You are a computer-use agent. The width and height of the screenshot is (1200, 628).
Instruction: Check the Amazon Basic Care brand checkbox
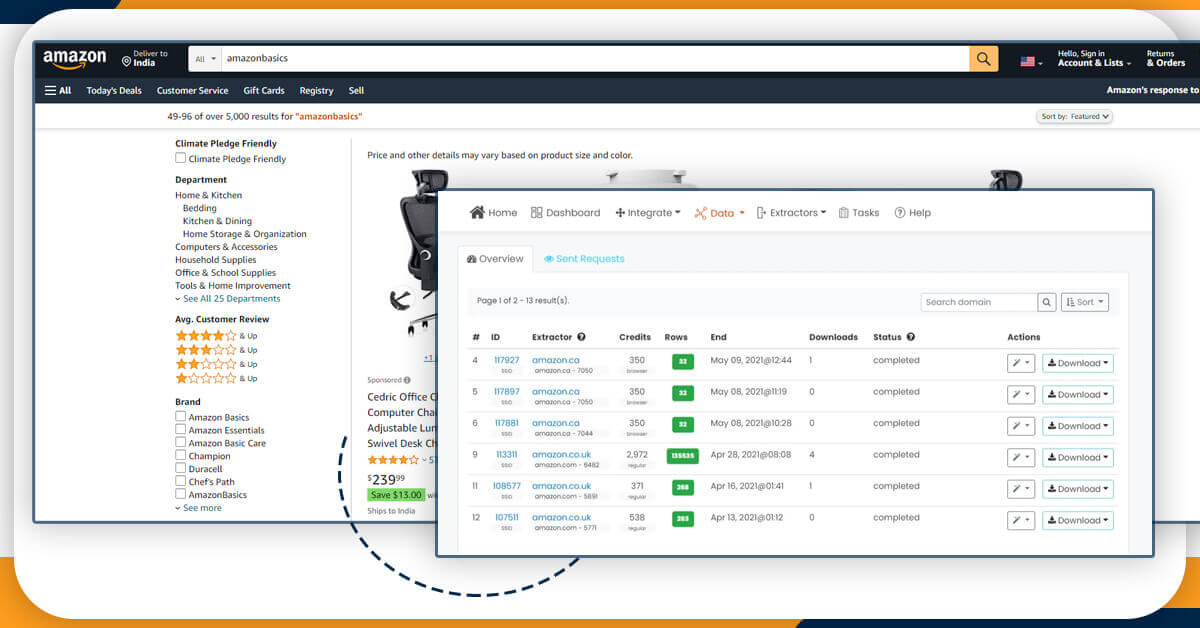181,443
